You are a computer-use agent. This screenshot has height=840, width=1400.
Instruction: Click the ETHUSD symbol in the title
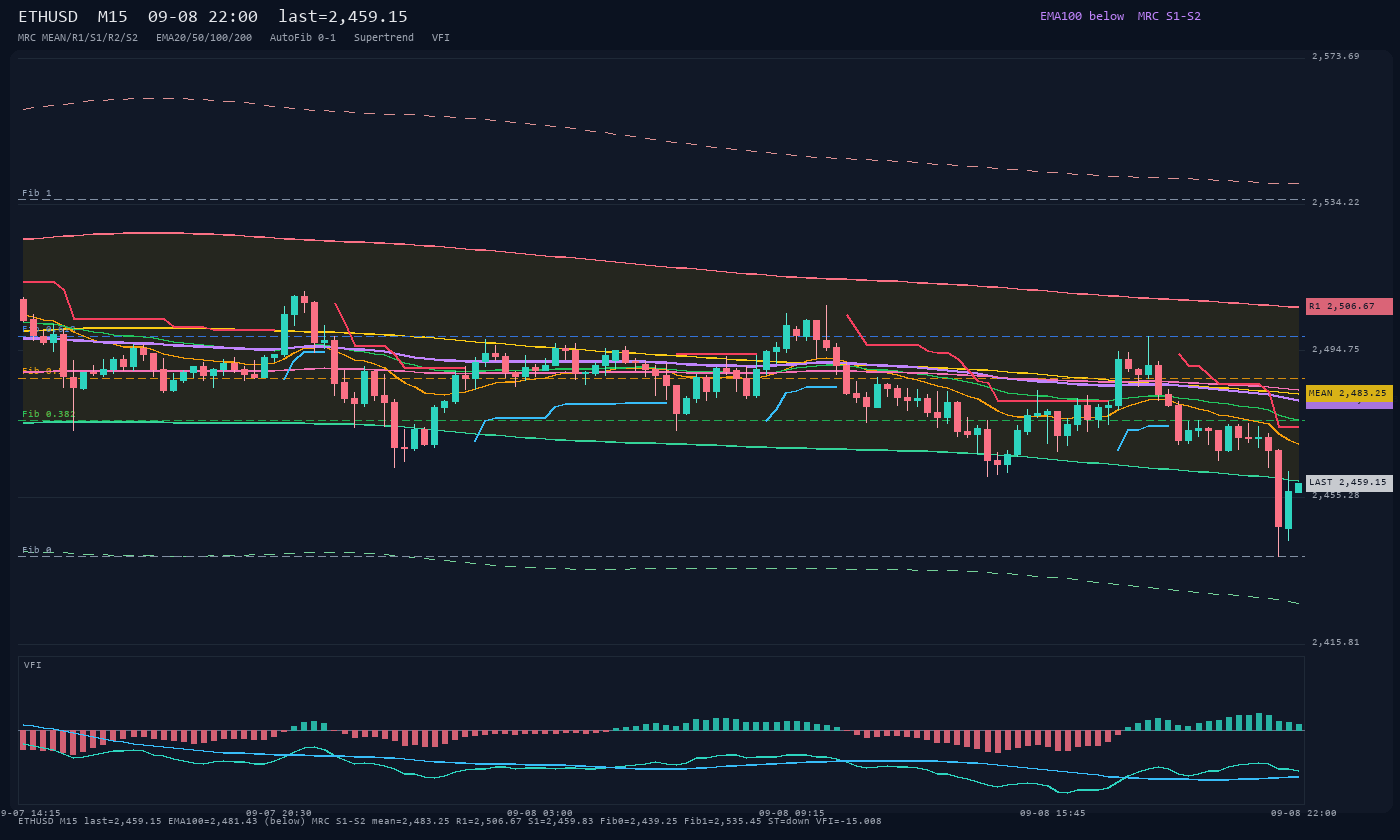coord(48,17)
